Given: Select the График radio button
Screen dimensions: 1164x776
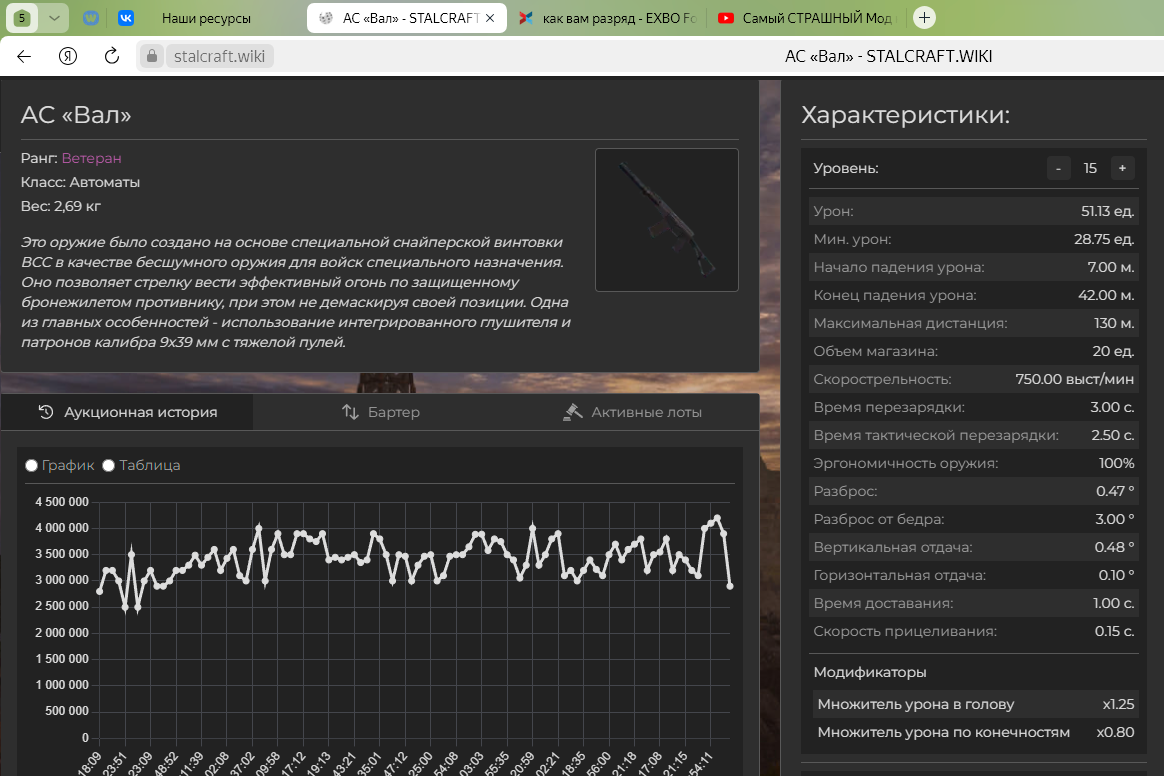Looking at the screenshot, I should 31,466.
